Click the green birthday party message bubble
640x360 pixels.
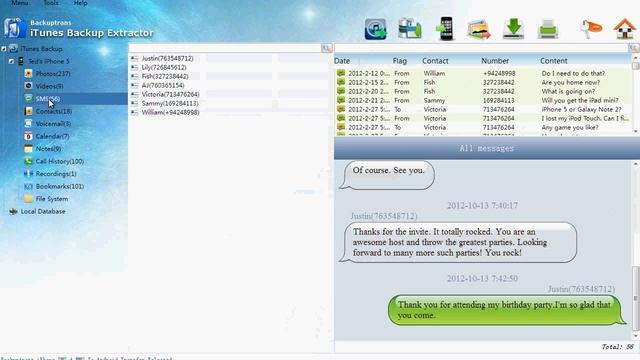pyautogui.click(x=507, y=310)
